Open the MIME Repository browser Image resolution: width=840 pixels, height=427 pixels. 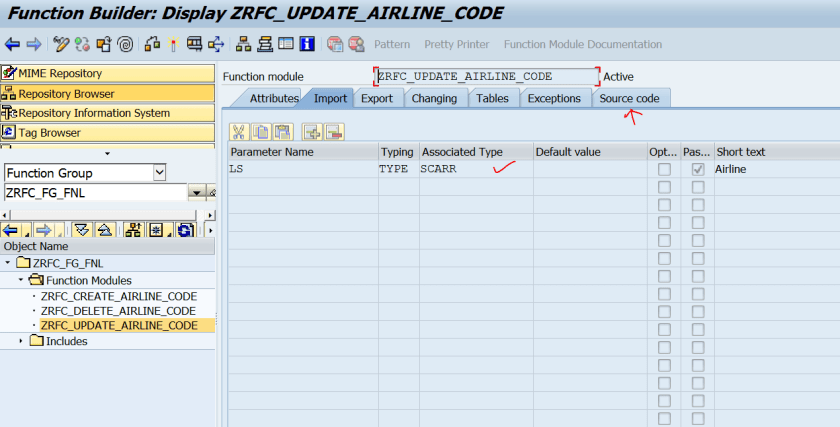(107, 73)
